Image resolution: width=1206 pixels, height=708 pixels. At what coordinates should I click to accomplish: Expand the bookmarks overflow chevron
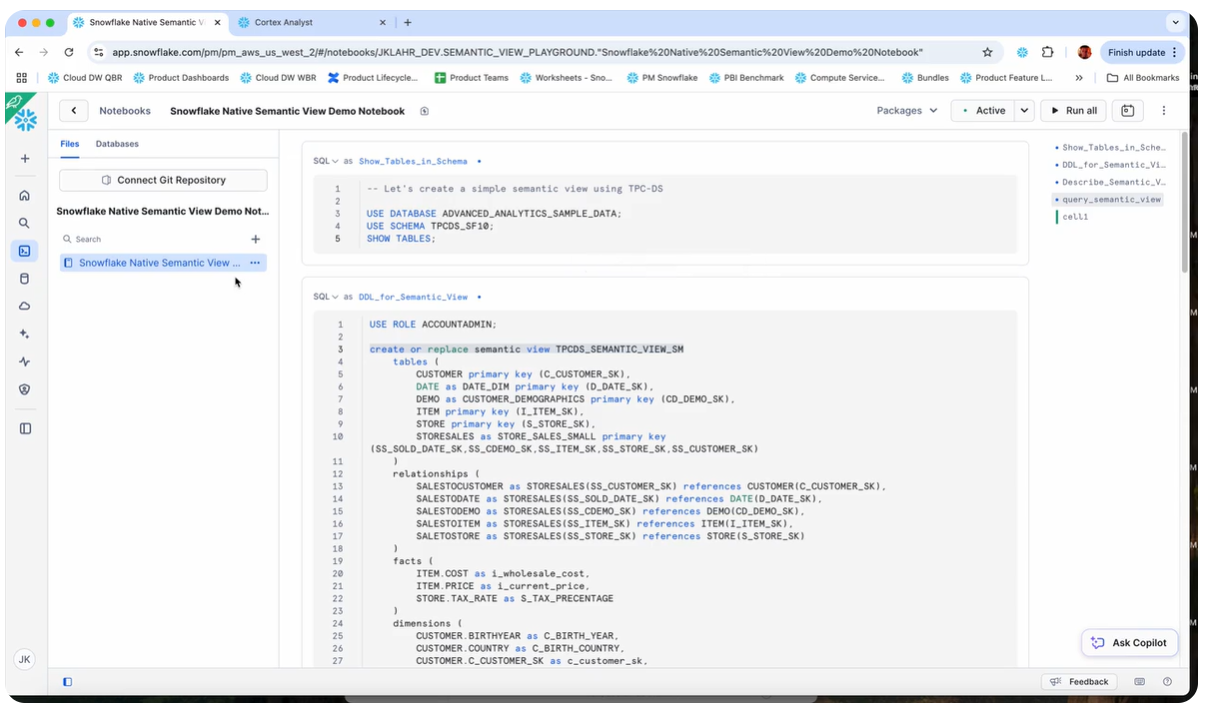pyautogui.click(x=1079, y=78)
